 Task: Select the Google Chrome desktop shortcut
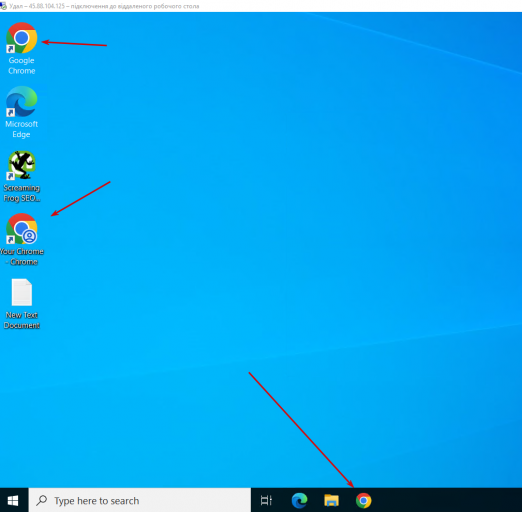tap(22, 48)
